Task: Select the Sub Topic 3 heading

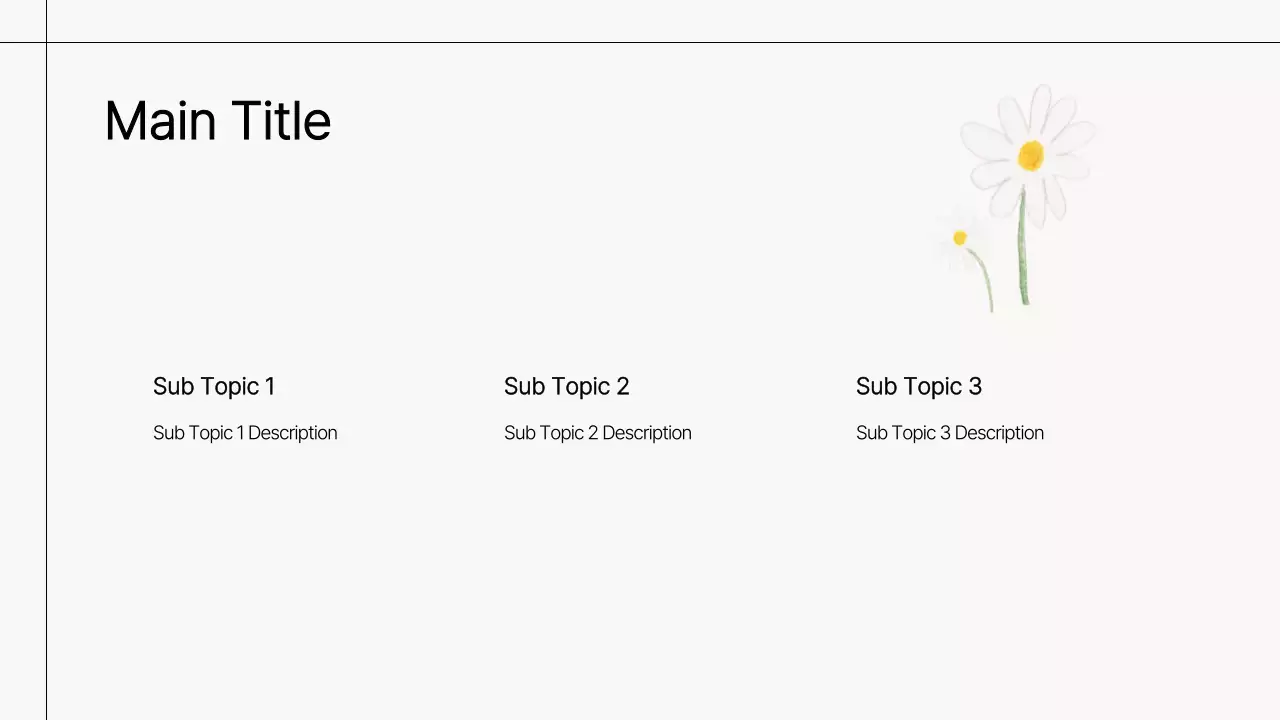Action: tap(918, 387)
